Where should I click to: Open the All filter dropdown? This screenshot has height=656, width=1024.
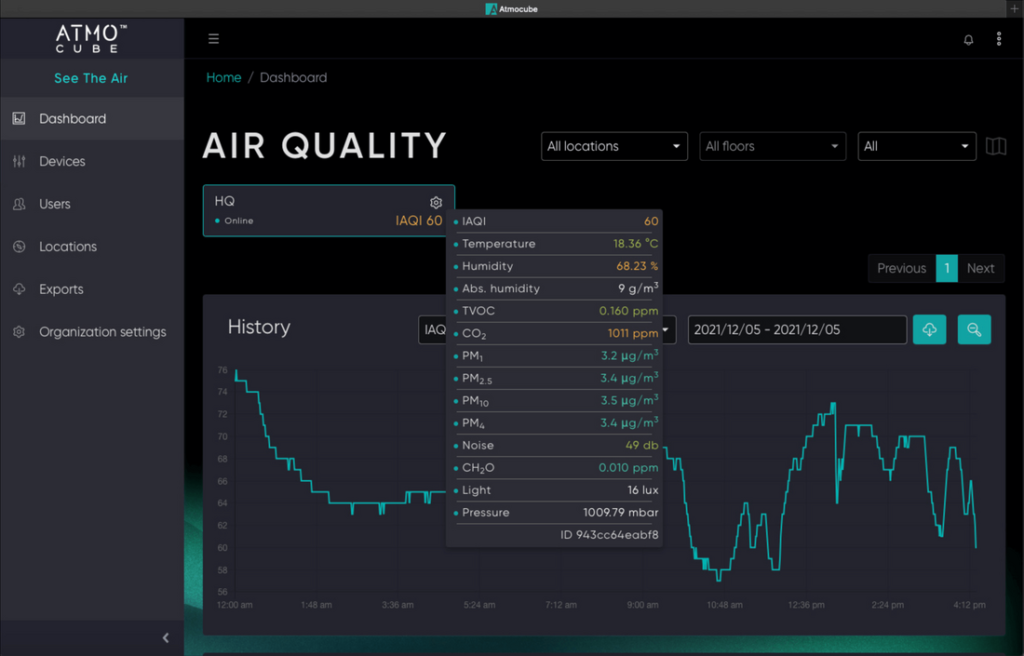point(917,146)
